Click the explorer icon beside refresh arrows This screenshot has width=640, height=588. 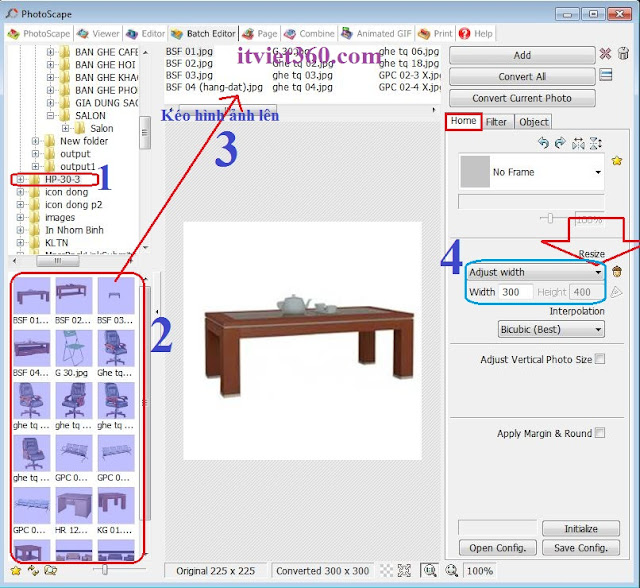[x=51, y=570]
